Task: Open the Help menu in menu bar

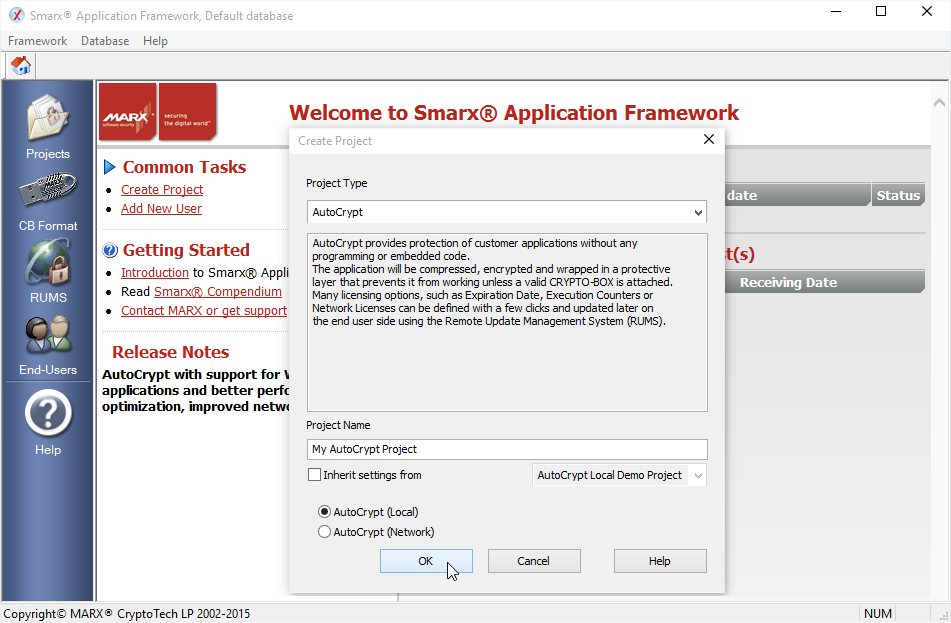Action: (x=155, y=41)
